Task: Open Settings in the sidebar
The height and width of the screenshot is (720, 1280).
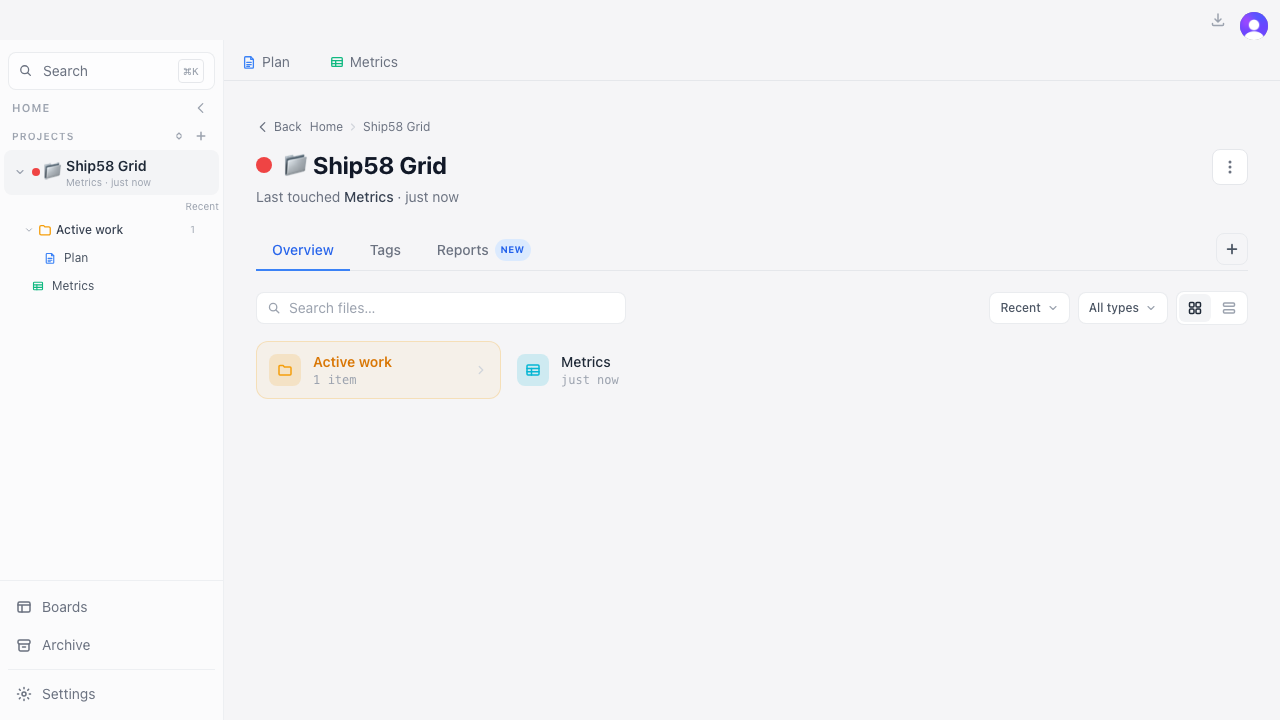Action: (111, 694)
